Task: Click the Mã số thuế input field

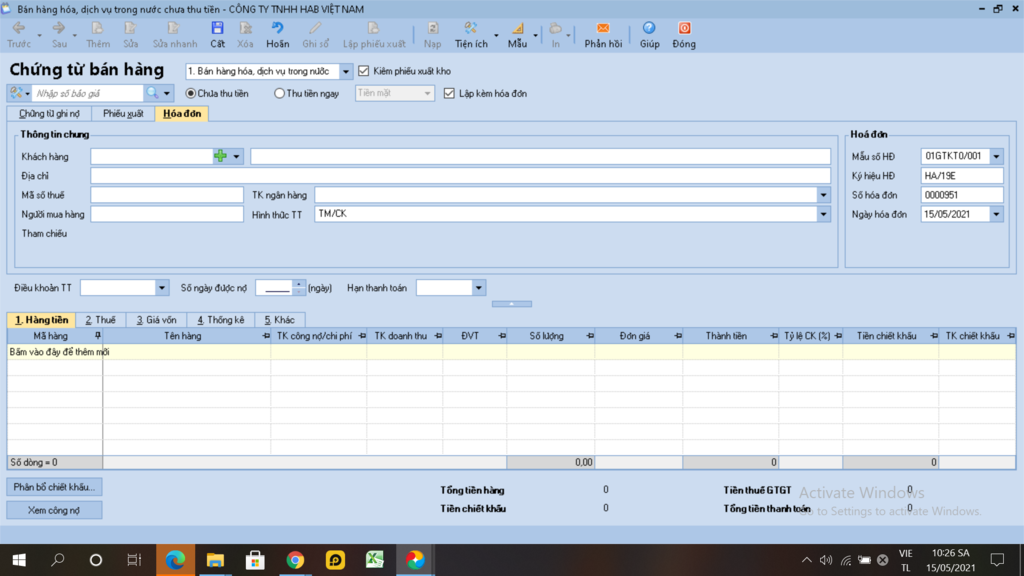Action: pyautogui.click(x=167, y=195)
